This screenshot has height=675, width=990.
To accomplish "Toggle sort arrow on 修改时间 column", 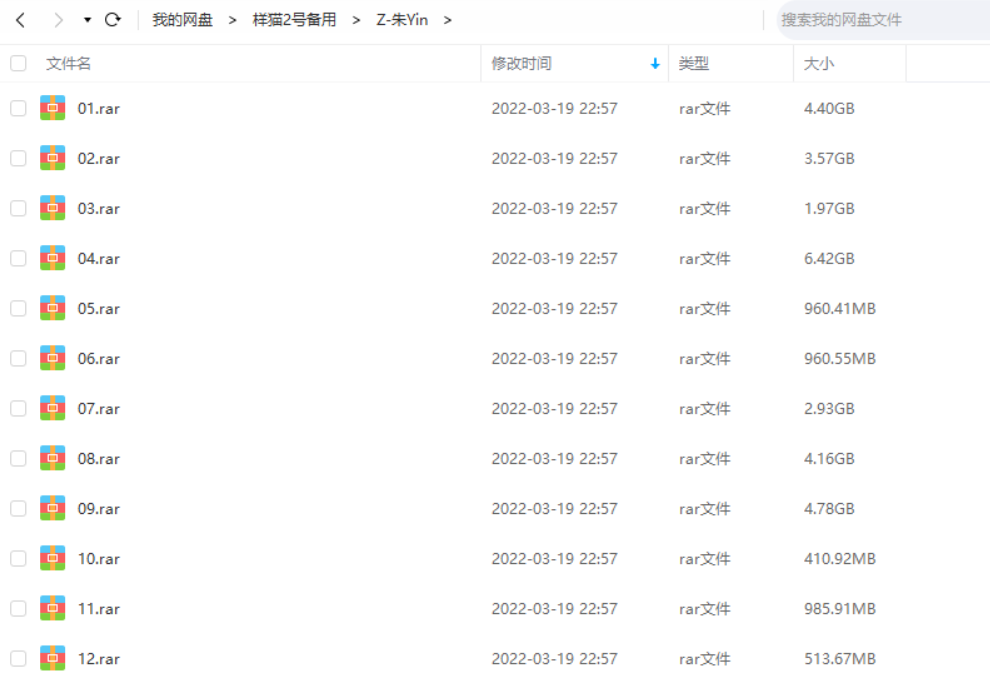I will point(655,64).
